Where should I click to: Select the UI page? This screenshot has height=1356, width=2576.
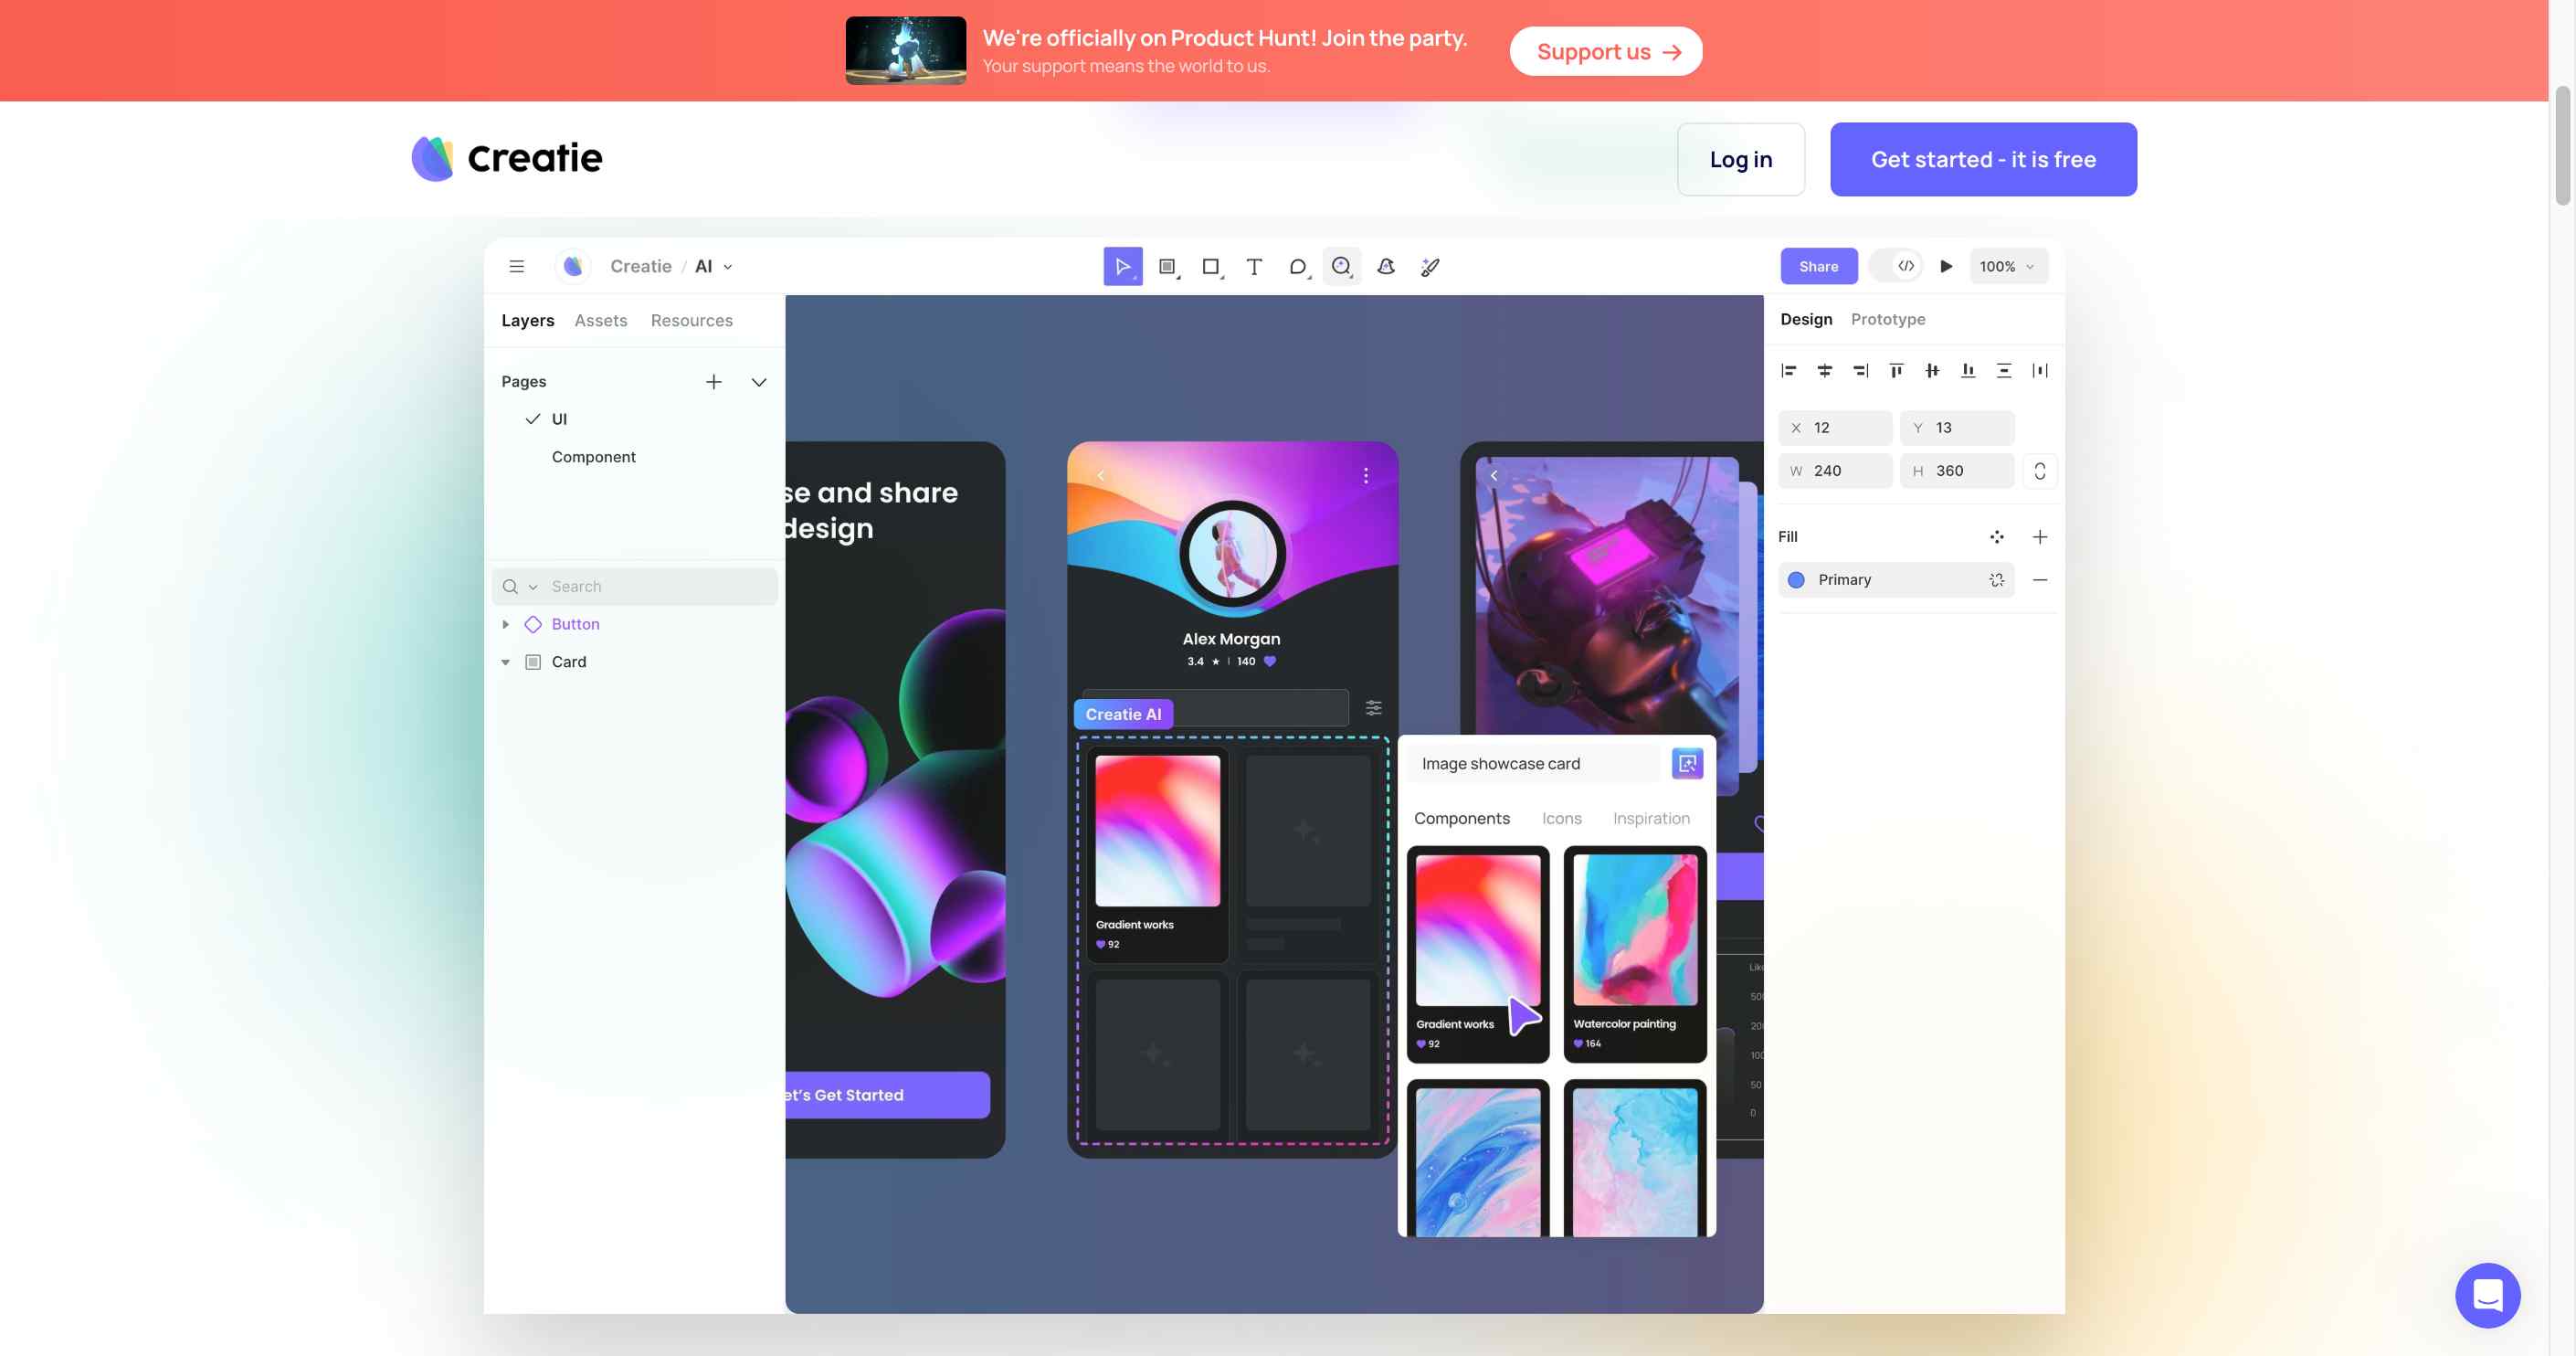[x=559, y=419]
